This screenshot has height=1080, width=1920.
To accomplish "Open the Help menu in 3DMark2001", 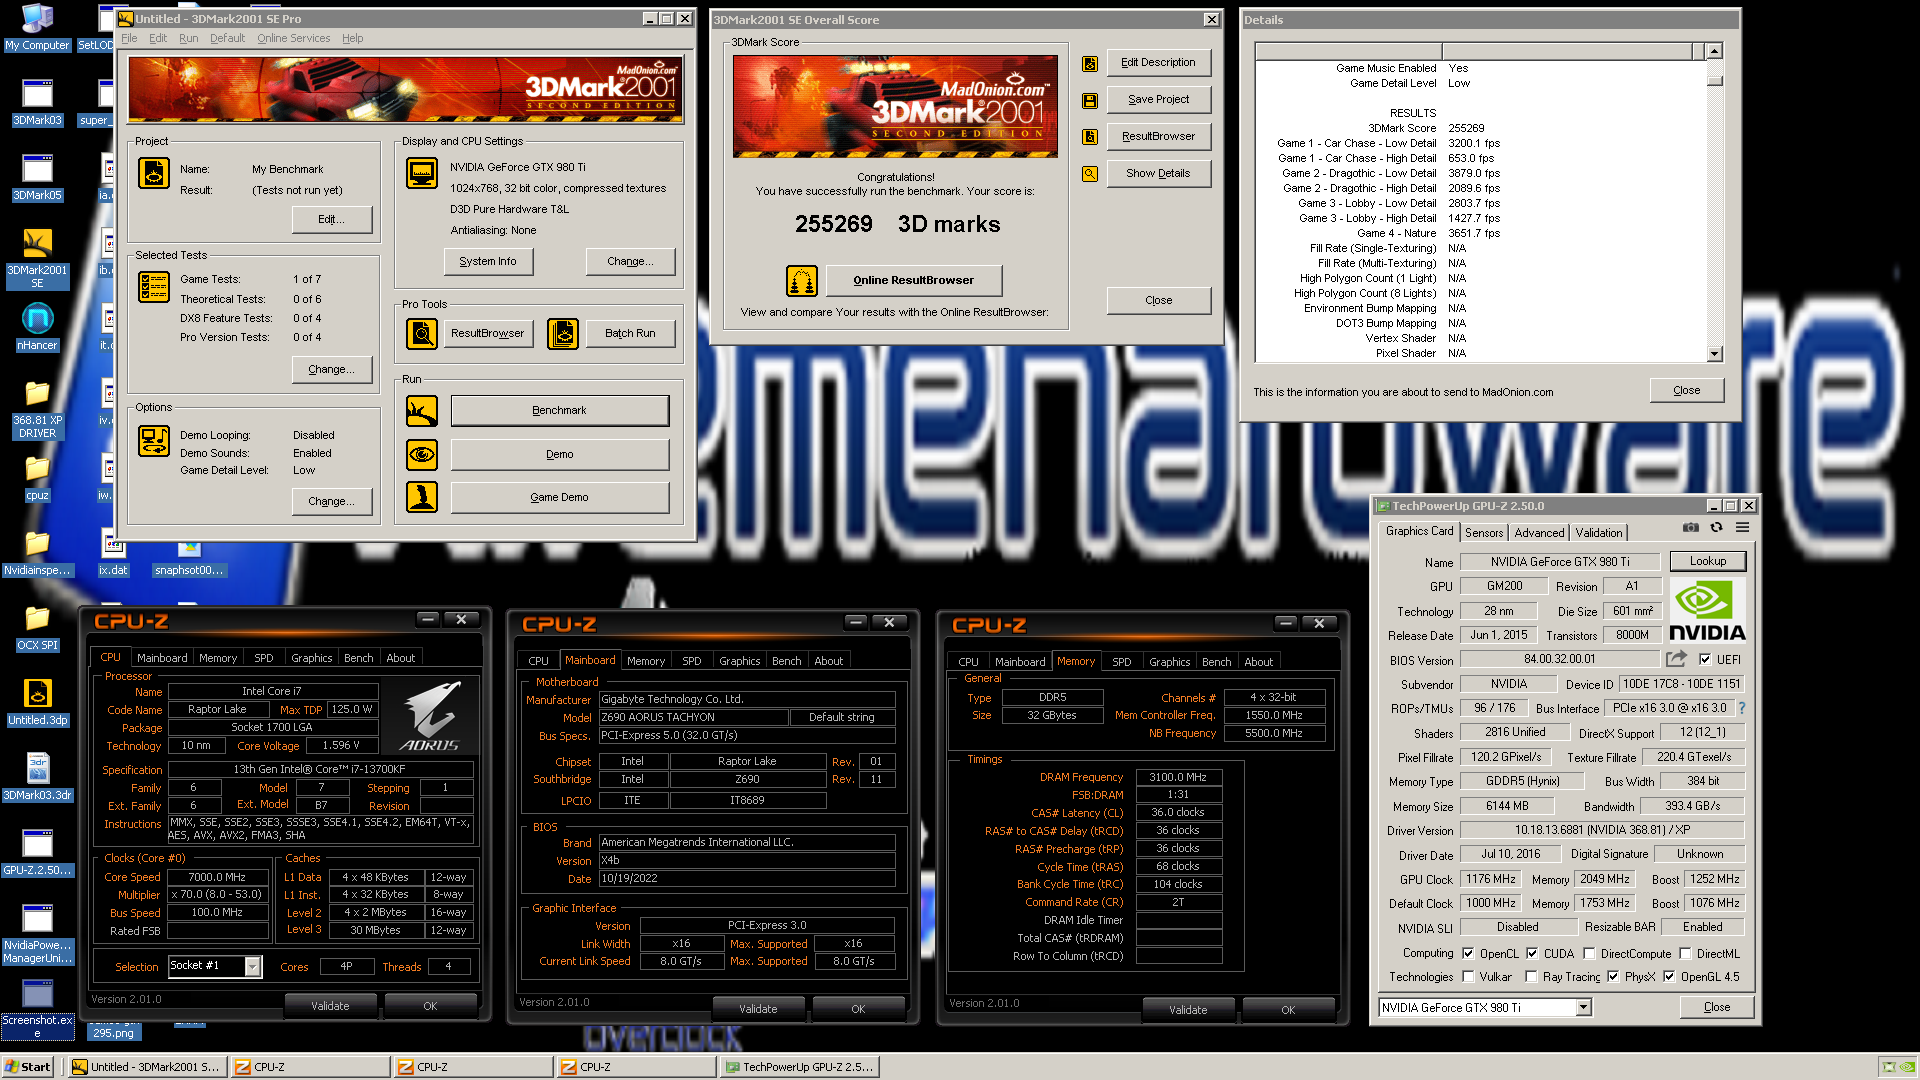I will tap(352, 38).
